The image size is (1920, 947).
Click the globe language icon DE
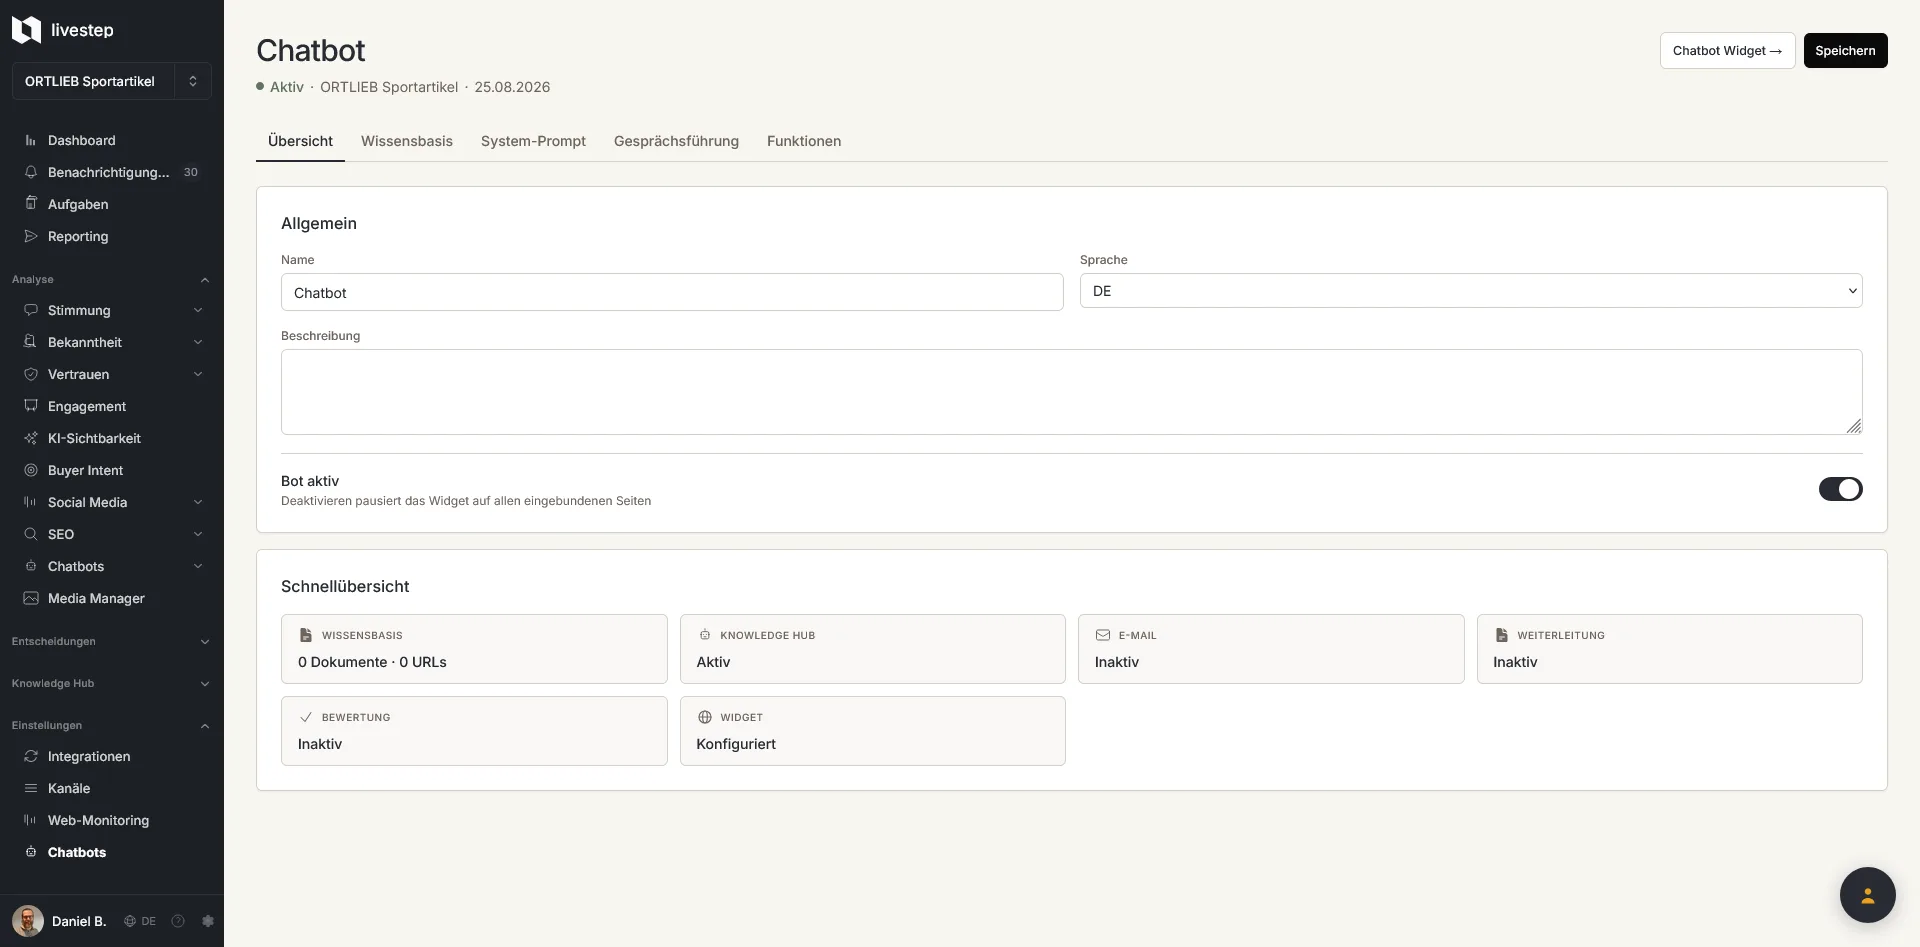(x=130, y=921)
